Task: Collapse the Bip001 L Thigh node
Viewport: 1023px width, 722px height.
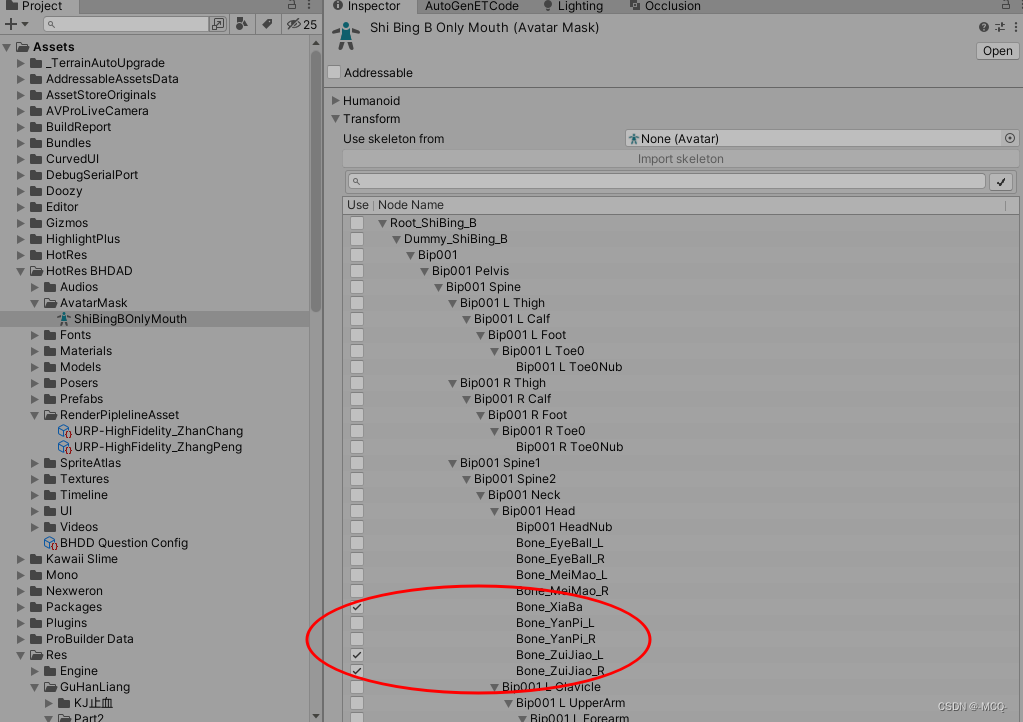Action: pyautogui.click(x=452, y=303)
